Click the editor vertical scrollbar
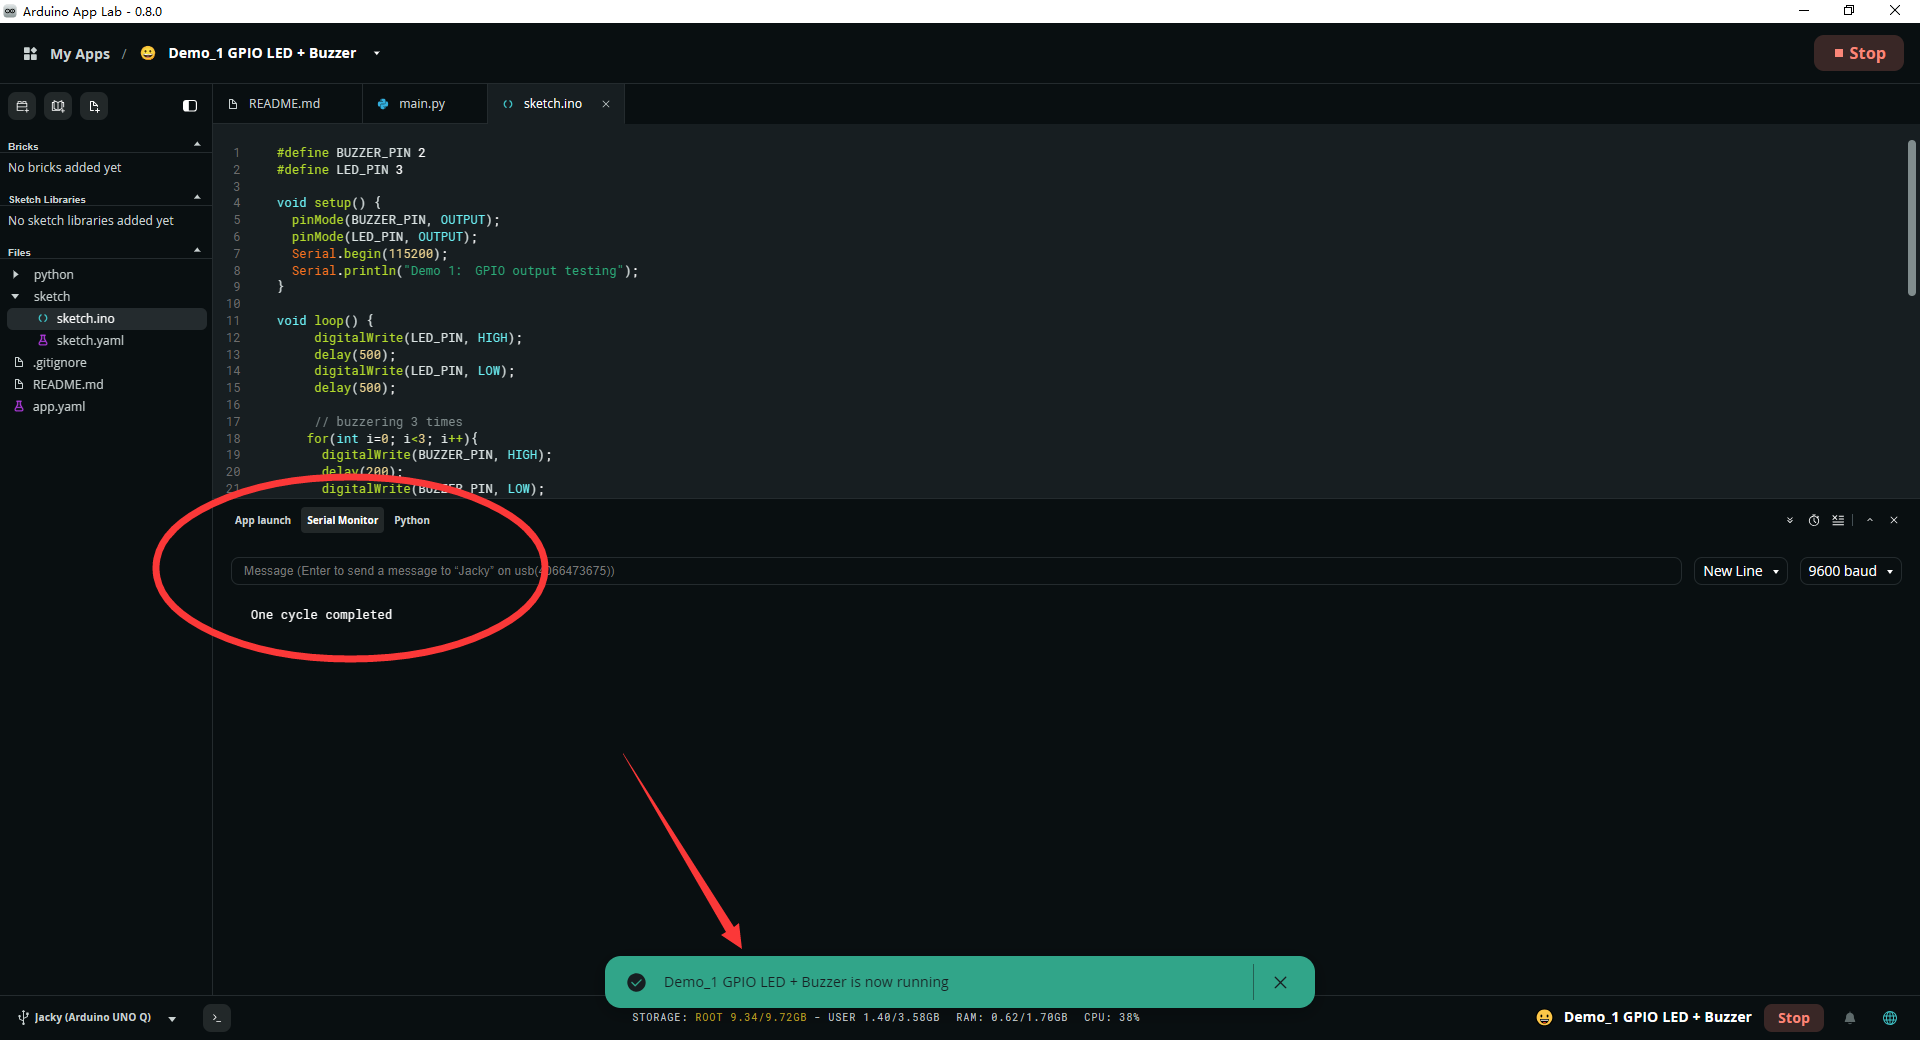The image size is (1920, 1040). [x=1911, y=218]
